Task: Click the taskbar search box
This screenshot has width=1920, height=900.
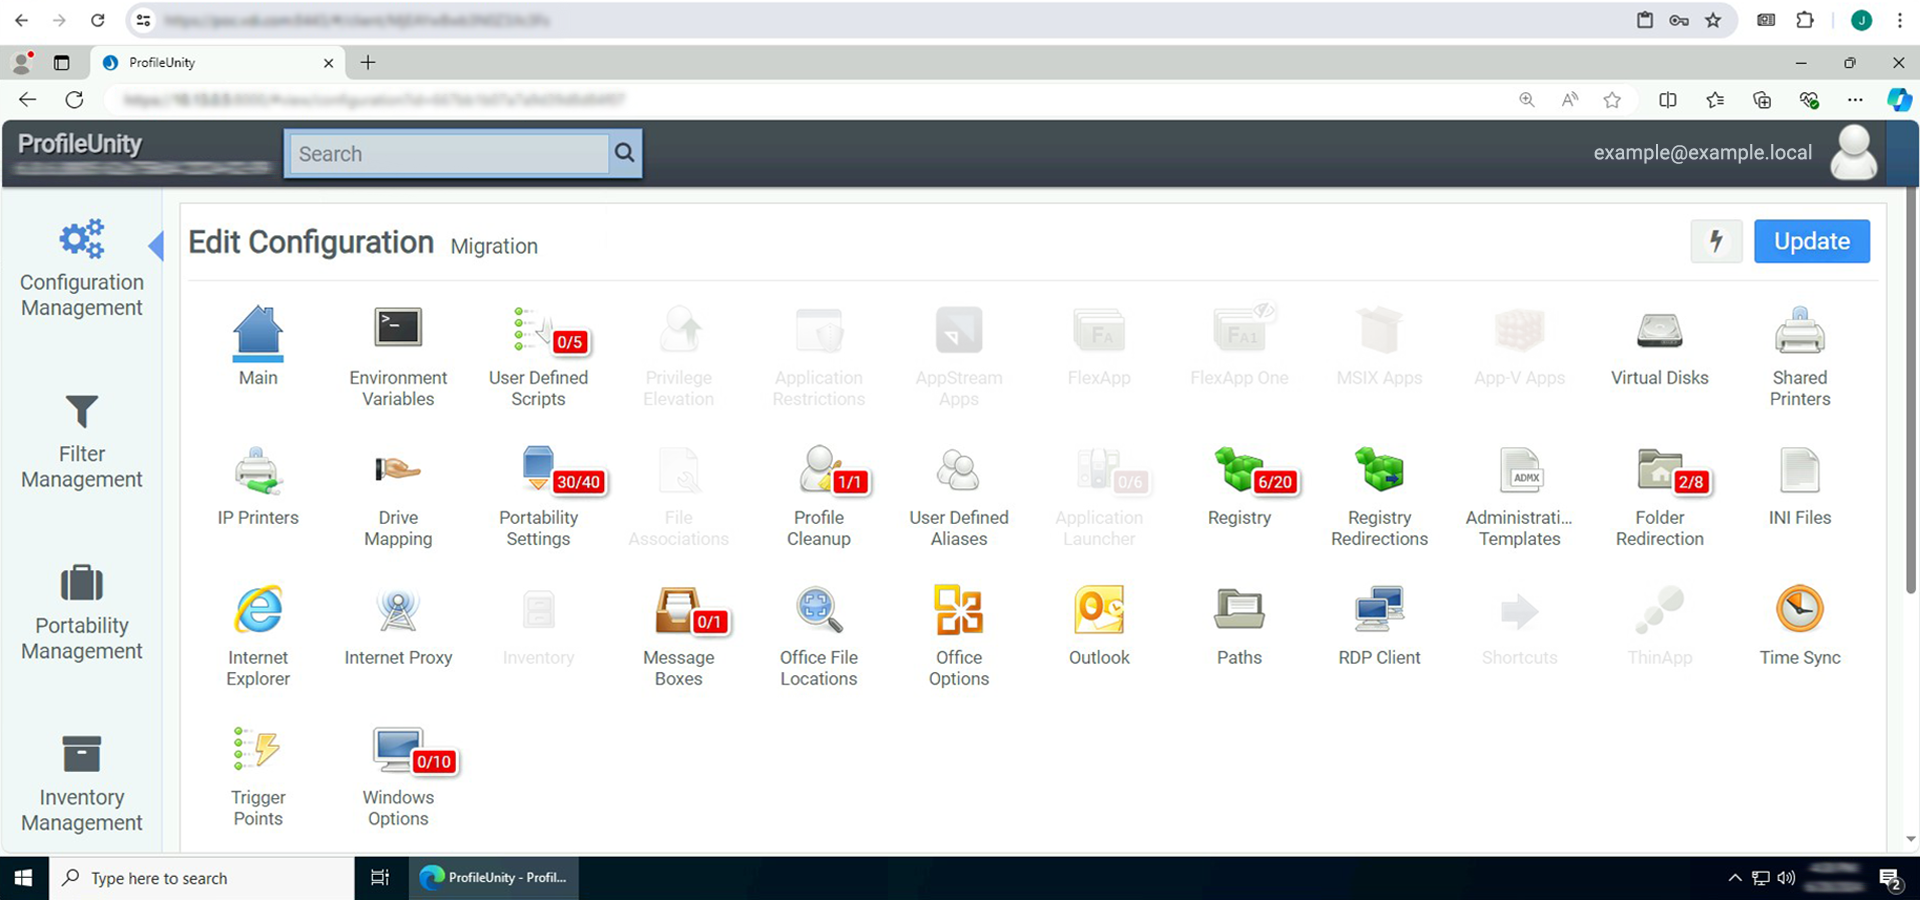Action: [201, 878]
